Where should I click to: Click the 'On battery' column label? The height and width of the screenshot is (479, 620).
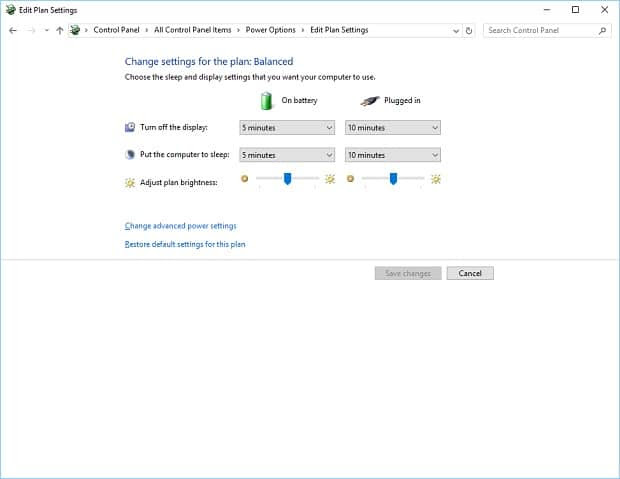click(x=299, y=100)
